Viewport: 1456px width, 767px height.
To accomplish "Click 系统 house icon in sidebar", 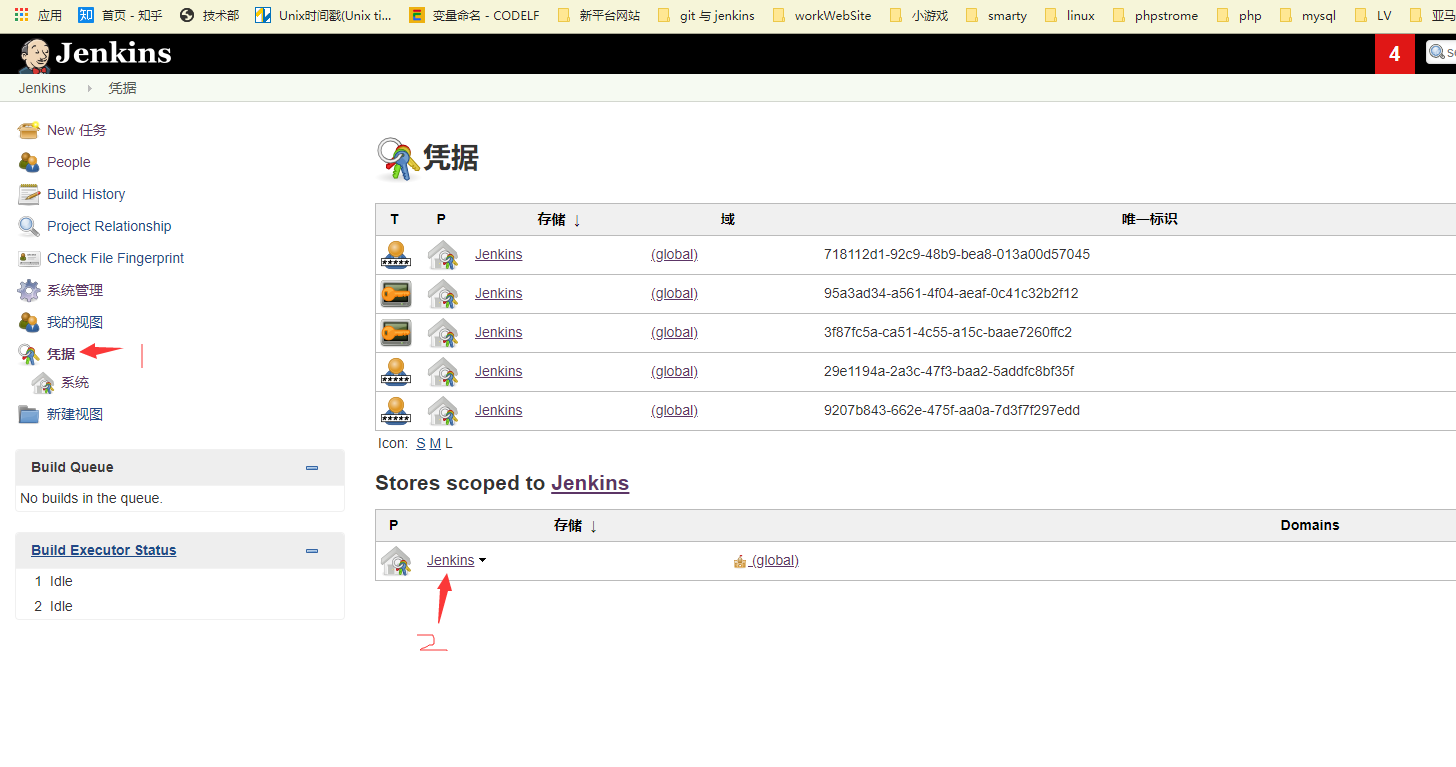I will click(43, 383).
